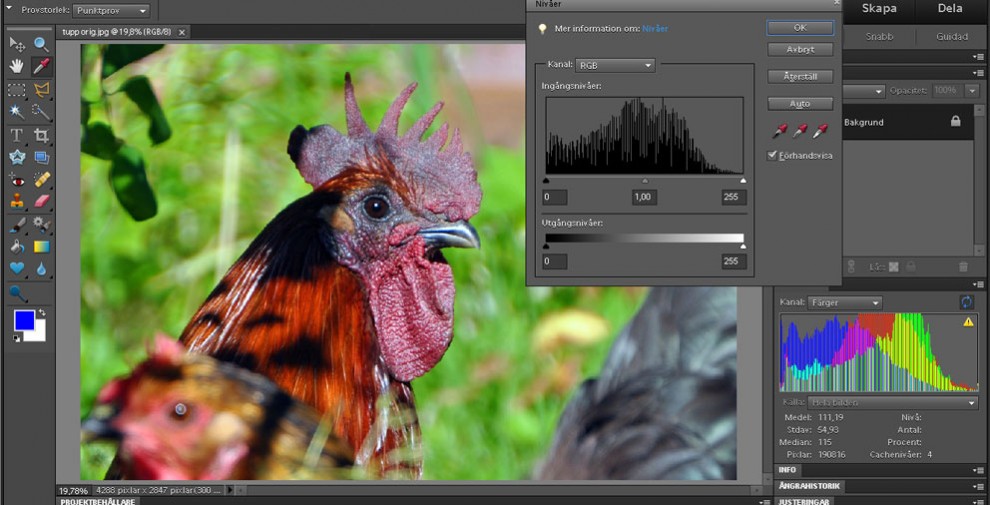Screen dimensions: 990x505
Task: Pick the Magic Wand tool
Action: click(17, 111)
